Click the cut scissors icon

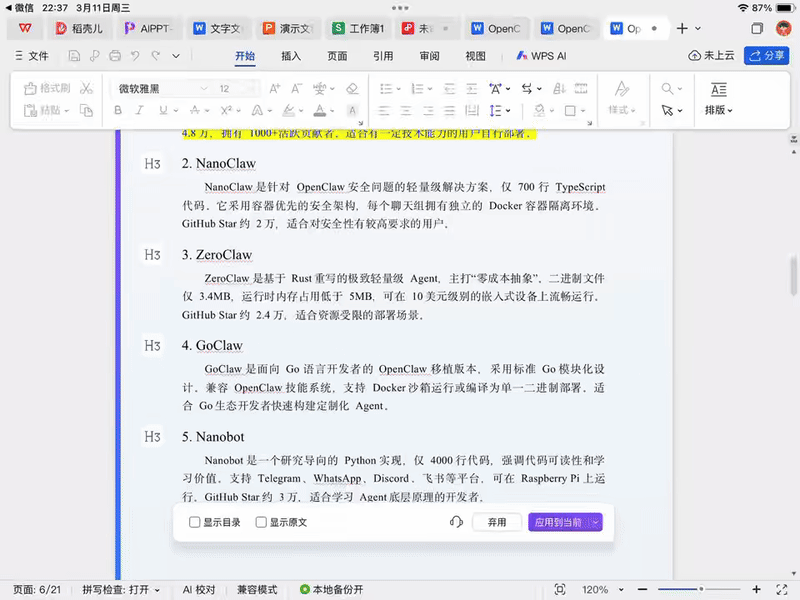86,88
